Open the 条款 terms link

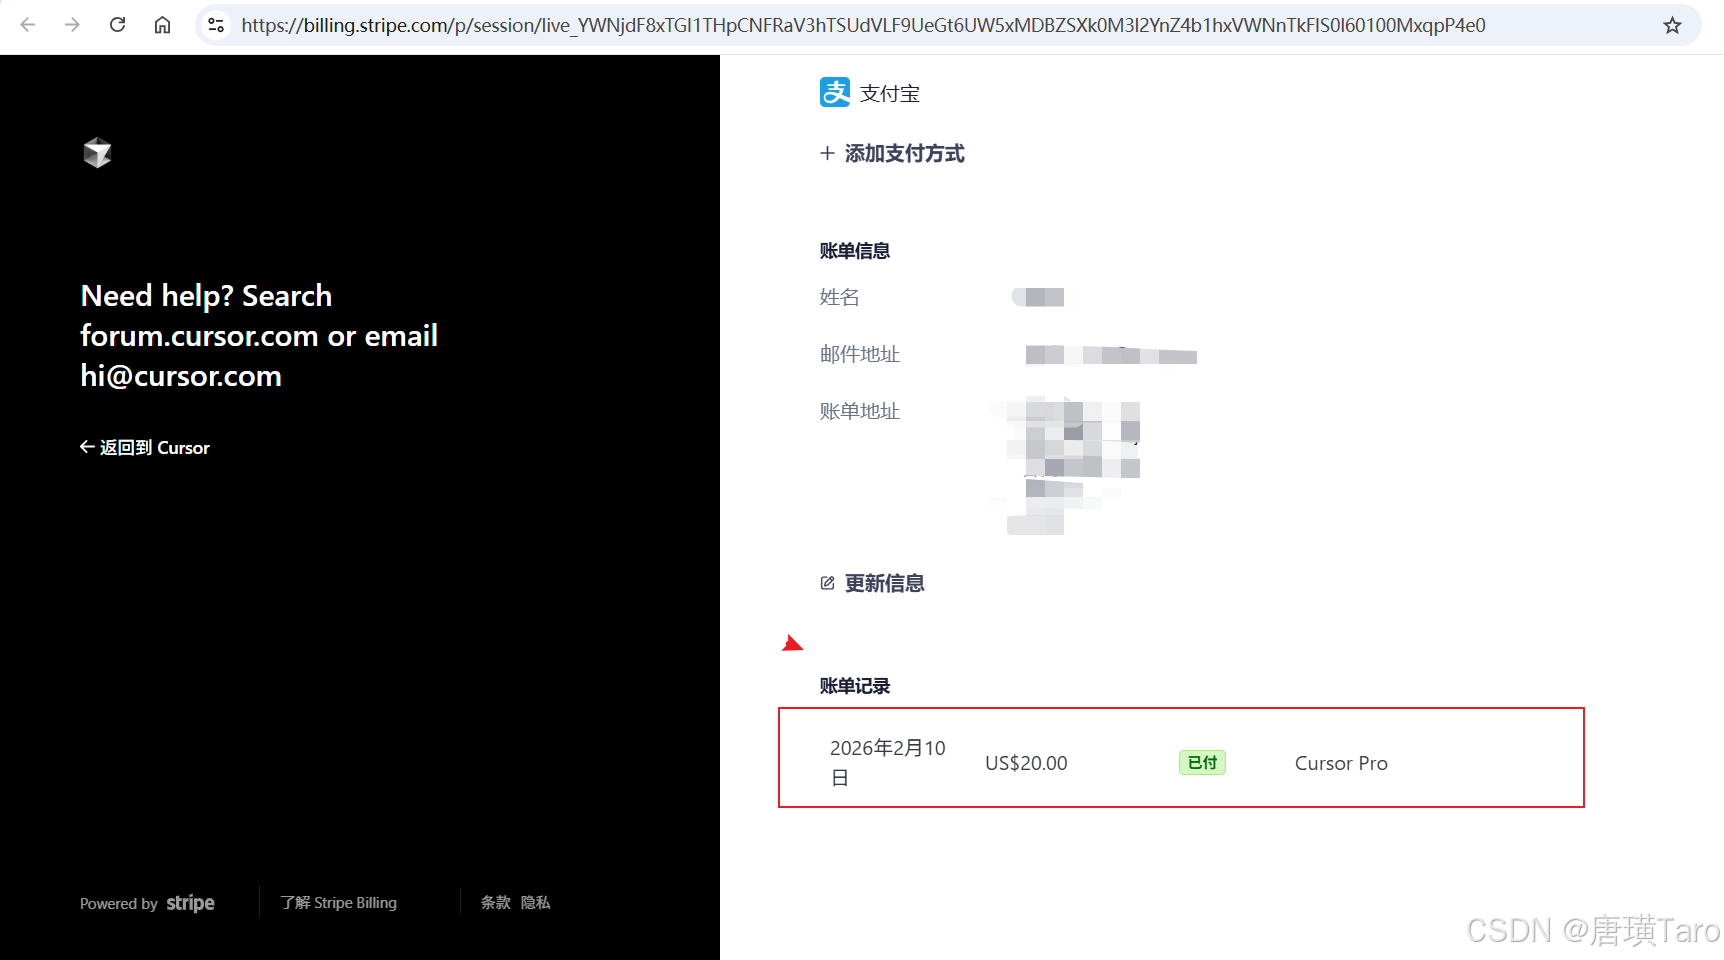pos(494,902)
